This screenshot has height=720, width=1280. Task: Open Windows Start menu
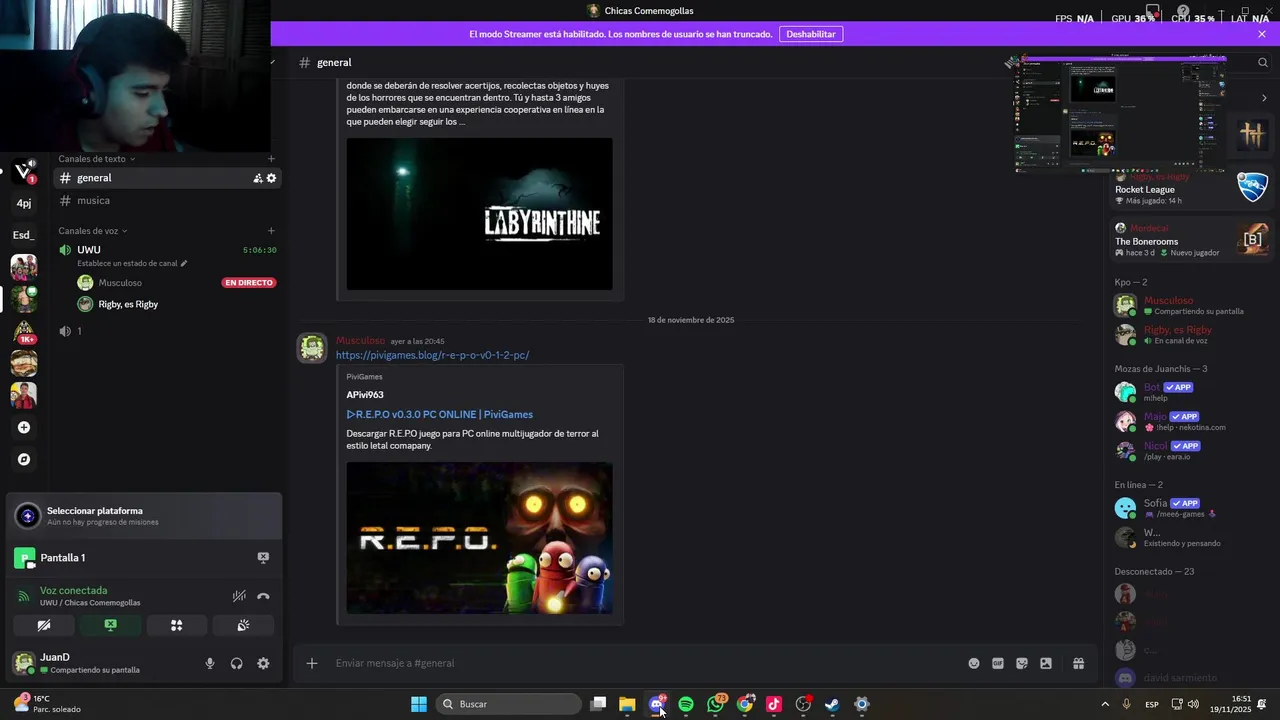tap(419, 704)
